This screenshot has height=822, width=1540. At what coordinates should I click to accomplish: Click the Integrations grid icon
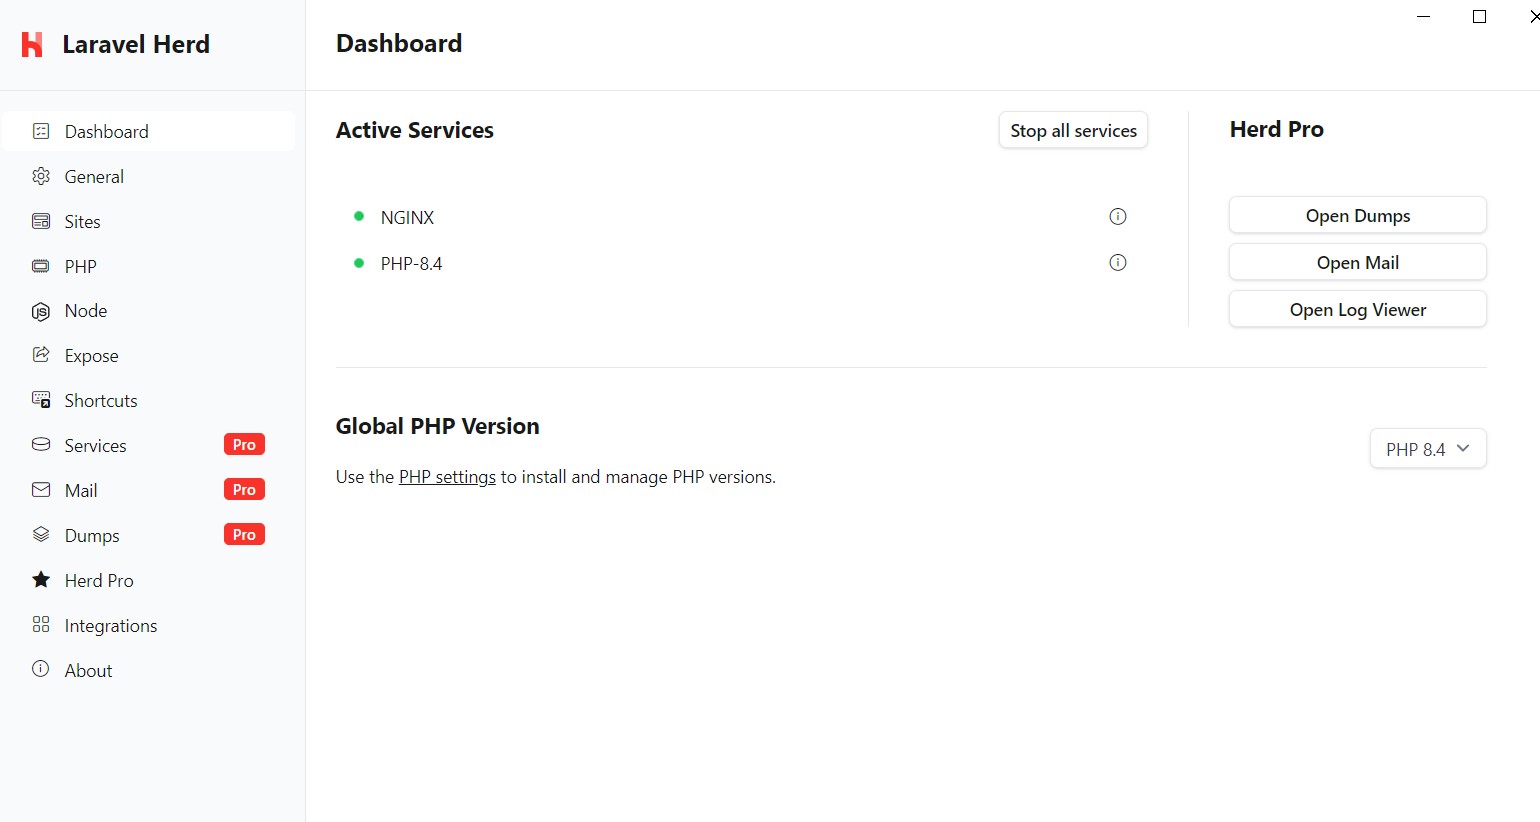click(x=41, y=625)
